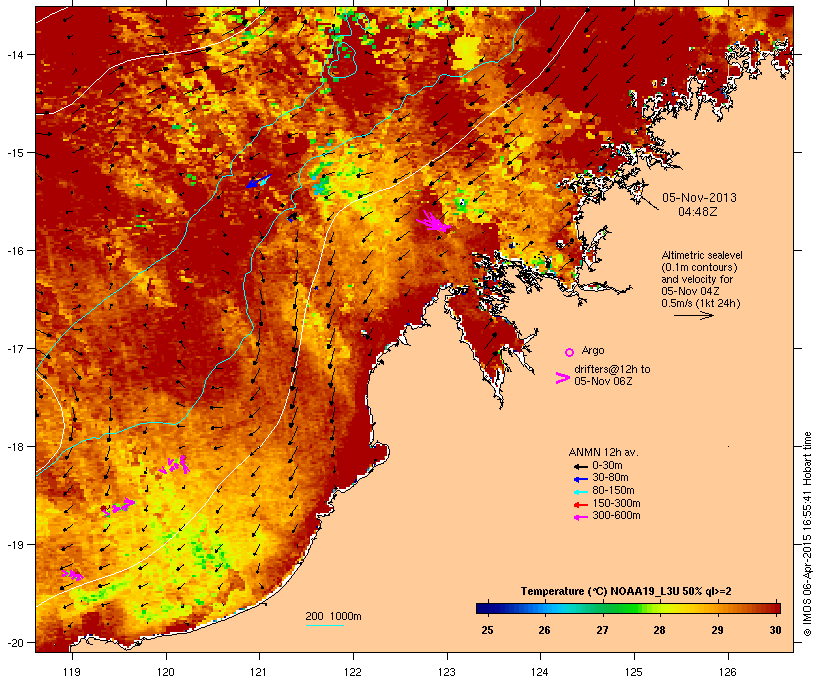Click the longitude axis label 122

[x=352, y=672]
